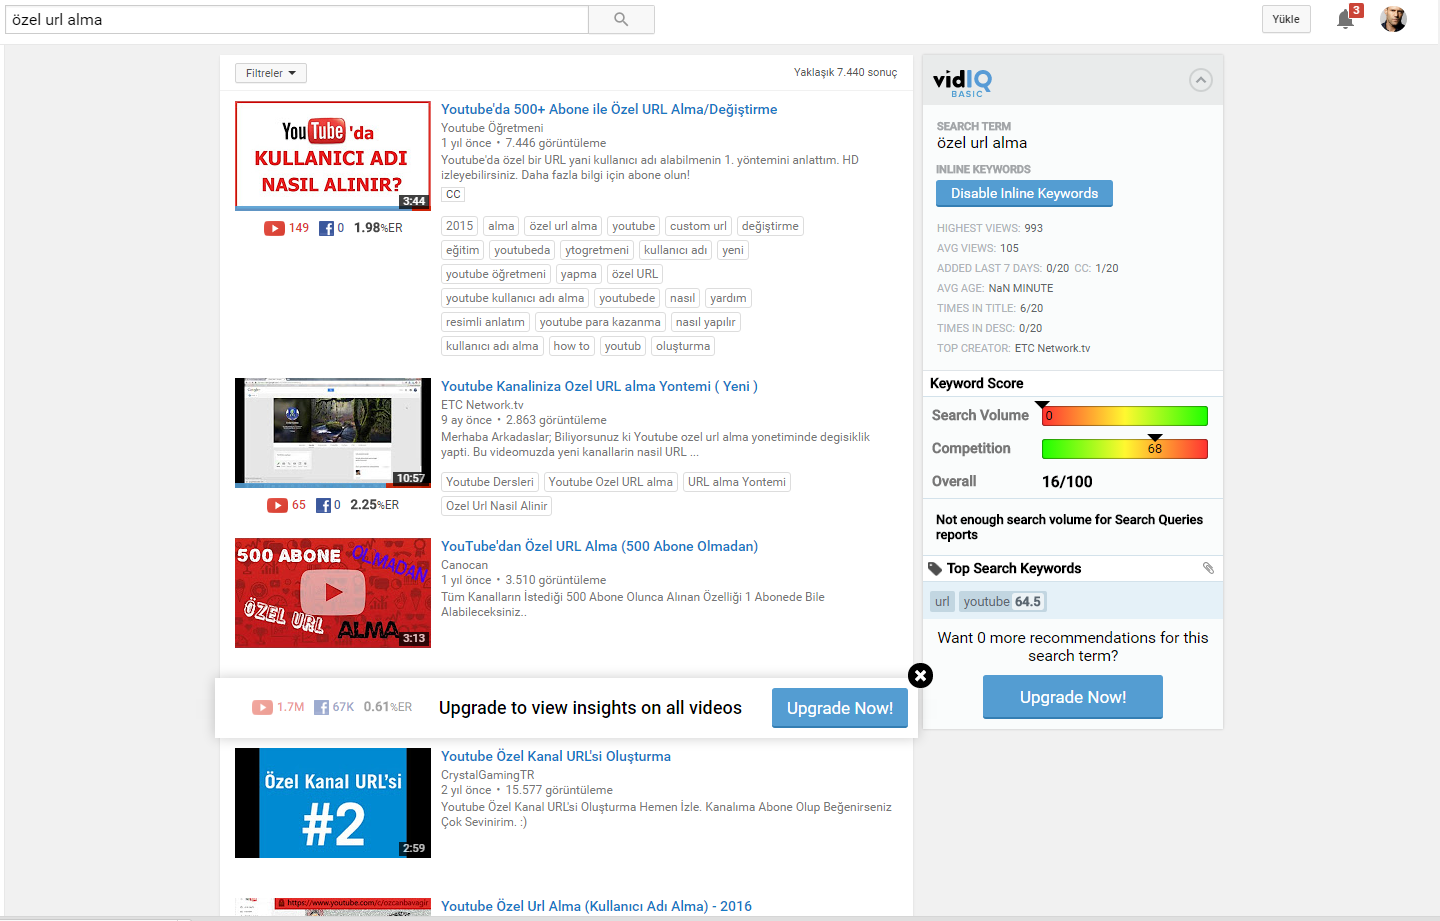The height and width of the screenshot is (921, 1440).
Task: Click Upgrade Now in the banner
Action: [x=840, y=708]
